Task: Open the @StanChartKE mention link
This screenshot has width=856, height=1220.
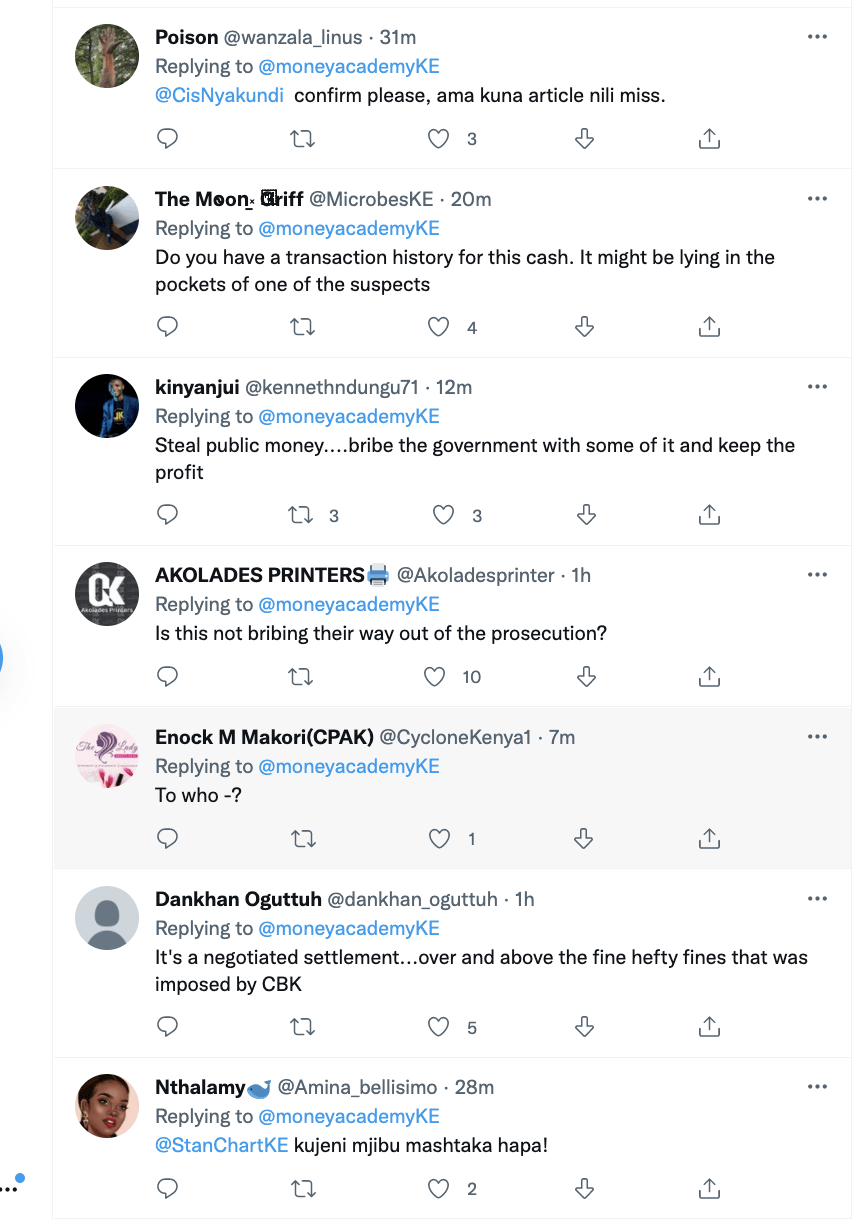Action: click(221, 1145)
